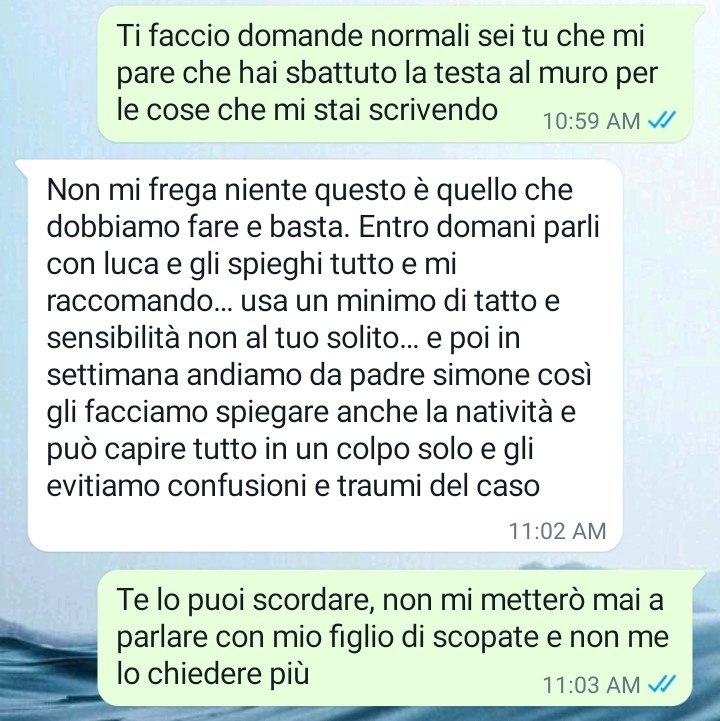Tap the blue read-receipt checkmarks beside 10:59 AM
The image size is (720, 721).
(662, 120)
